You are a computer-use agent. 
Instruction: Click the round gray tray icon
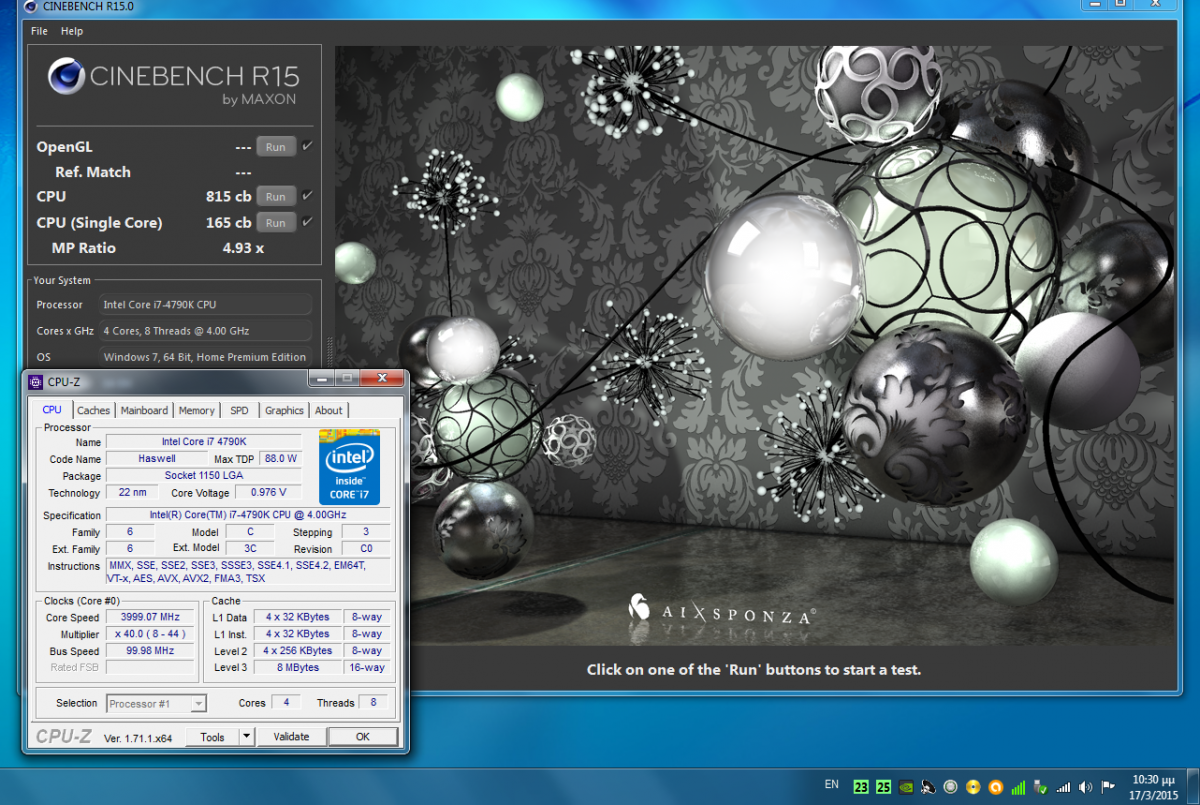point(951,787)
